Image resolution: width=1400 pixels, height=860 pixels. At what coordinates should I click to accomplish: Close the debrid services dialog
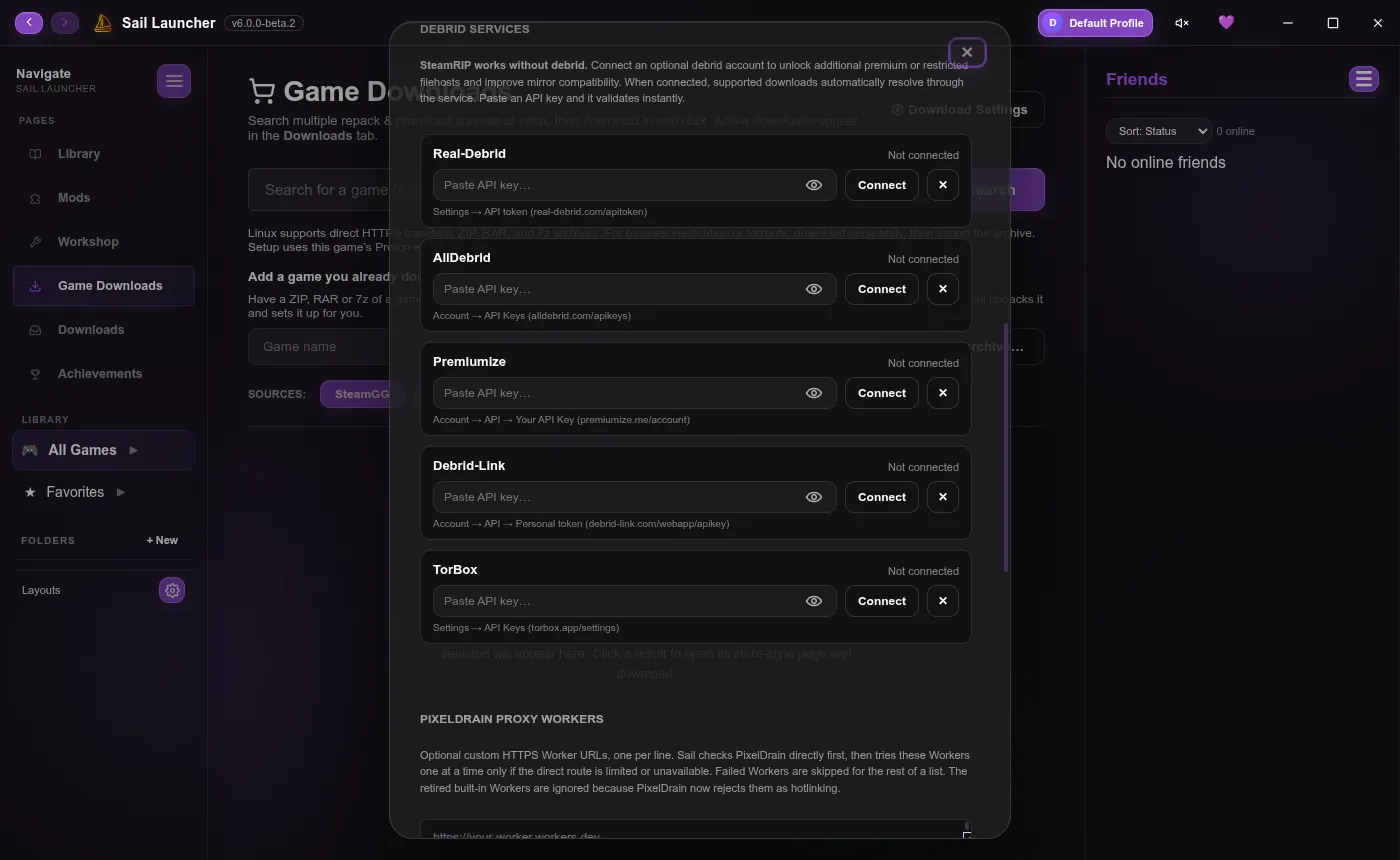pyautogui.click(x=966, y=52)
